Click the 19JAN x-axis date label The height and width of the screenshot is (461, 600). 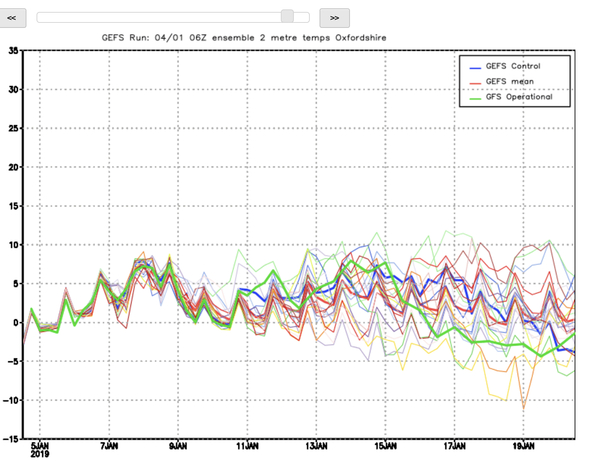click(522, 445)
